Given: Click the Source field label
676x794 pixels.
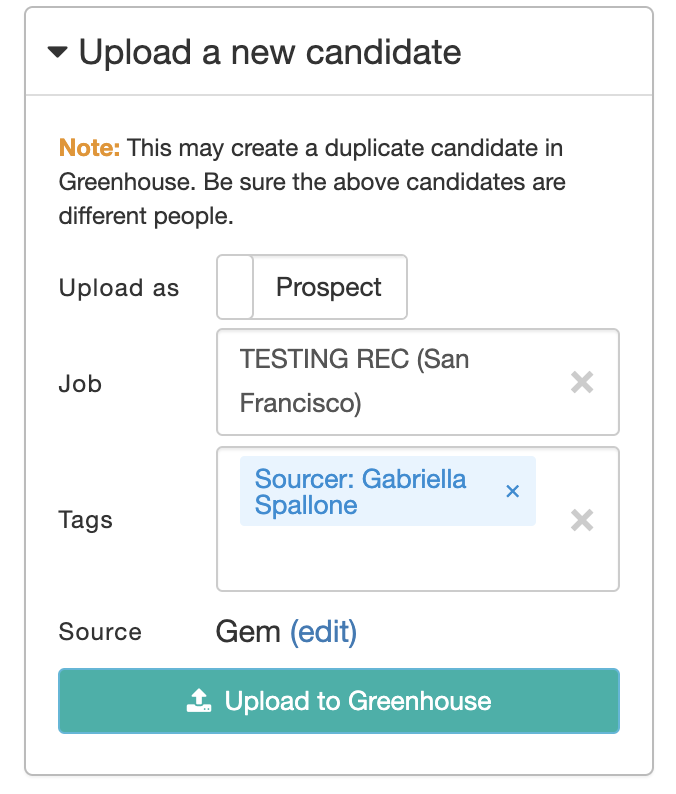Looking at the screenshot, I should [100, 632].
